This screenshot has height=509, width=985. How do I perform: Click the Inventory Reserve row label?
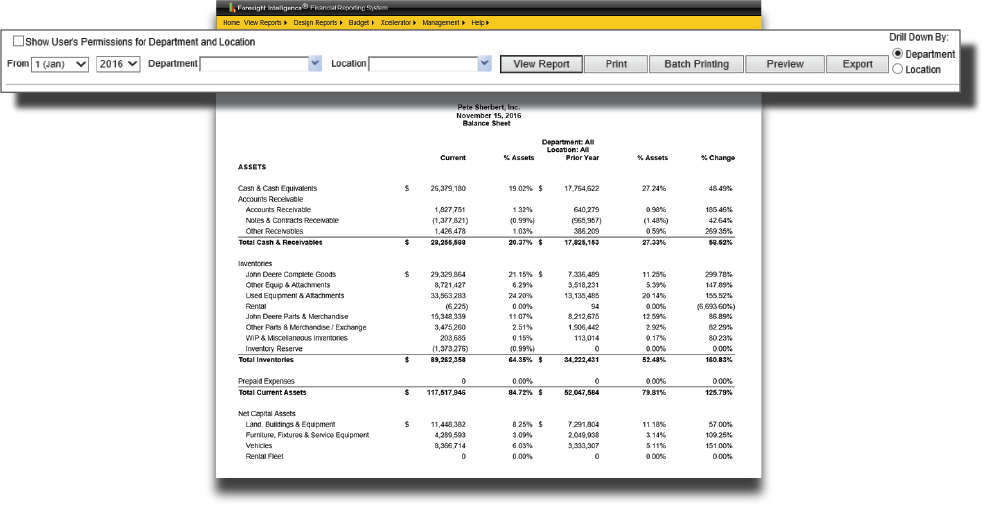click(x=273, y=349)
